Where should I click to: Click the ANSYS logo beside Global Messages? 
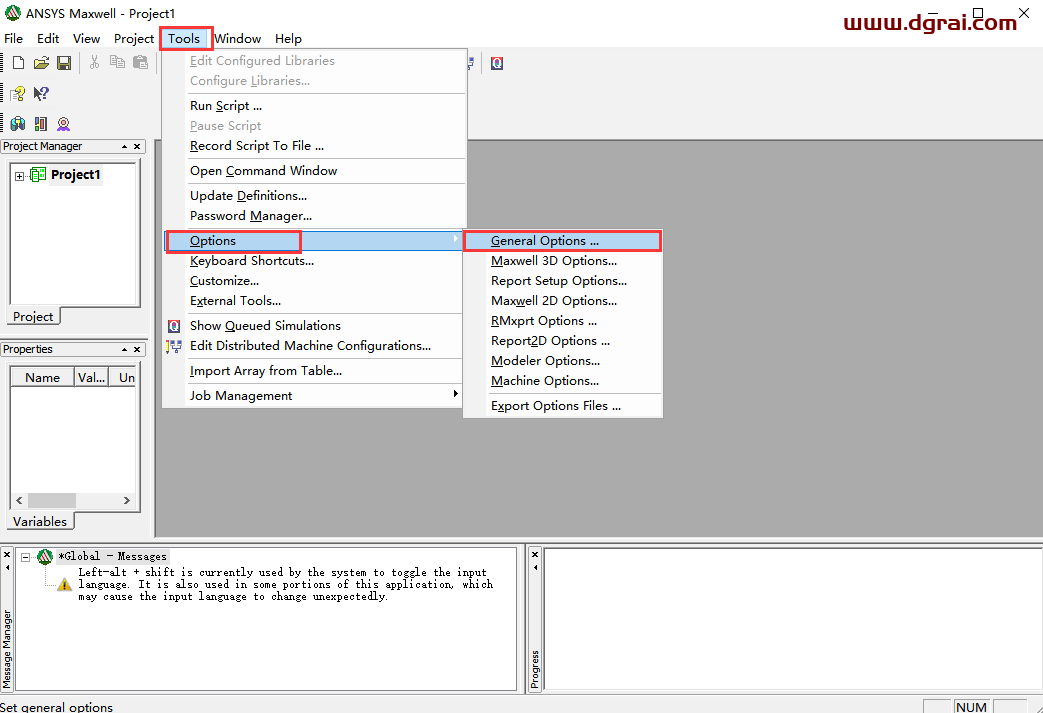pos(45,557)
